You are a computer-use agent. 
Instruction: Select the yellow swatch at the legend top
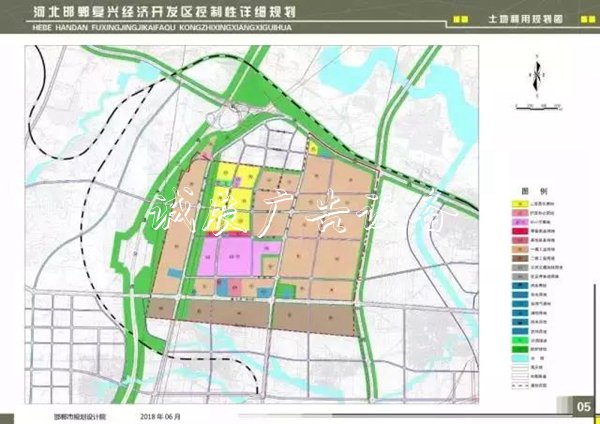[x=519, y=204]
